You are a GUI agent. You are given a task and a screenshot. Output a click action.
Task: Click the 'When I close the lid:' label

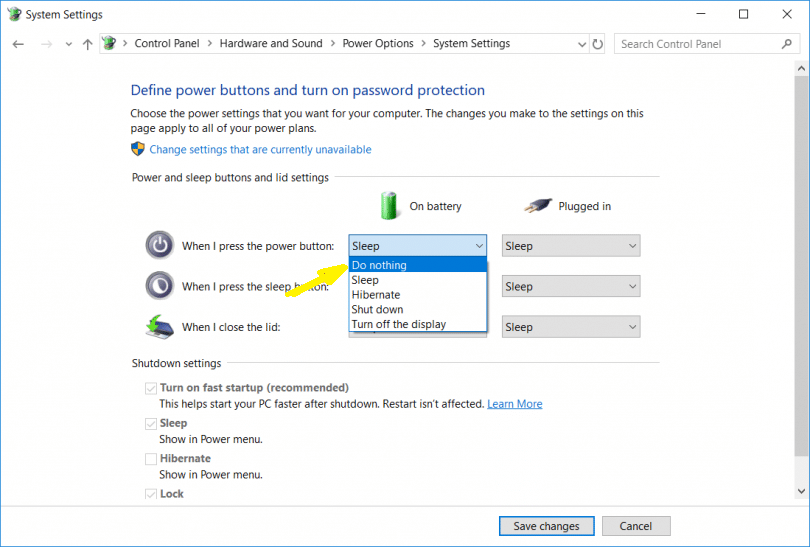pyautogui.click(x=231, y=327)
